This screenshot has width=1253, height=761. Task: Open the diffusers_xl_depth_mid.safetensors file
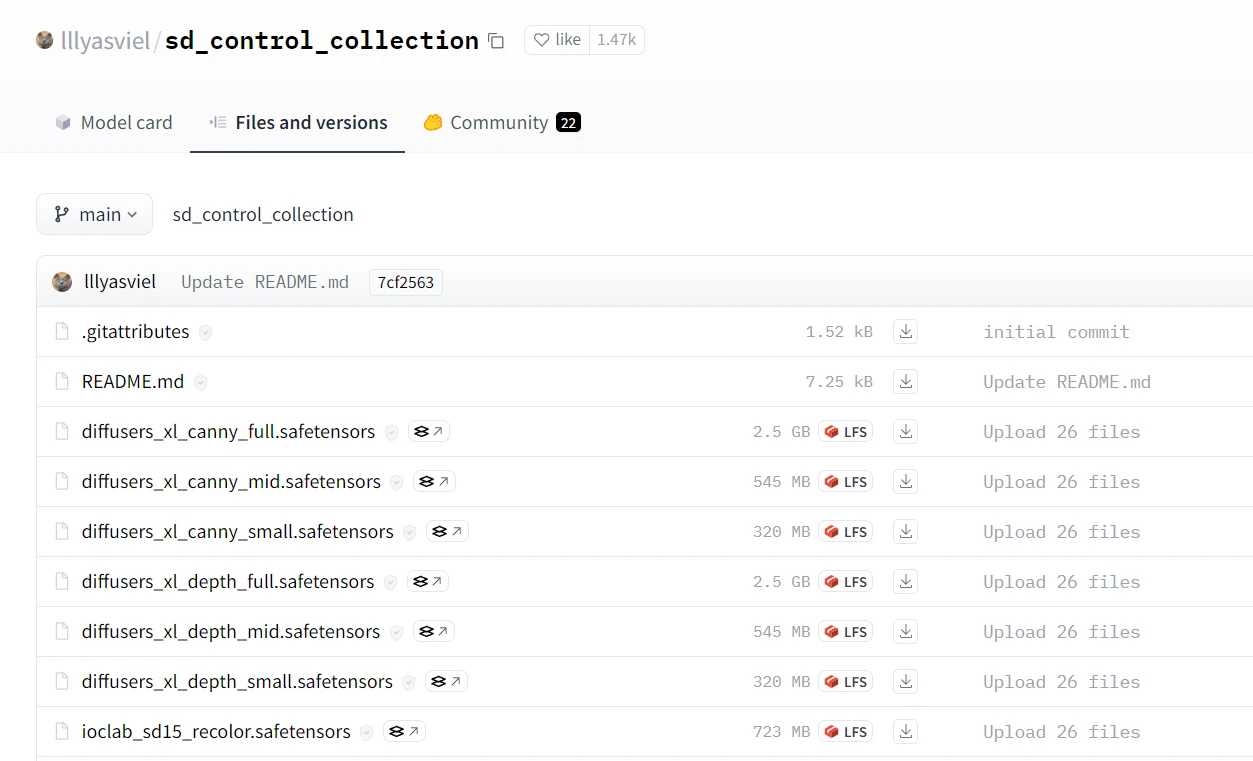[x=231, y=632]
